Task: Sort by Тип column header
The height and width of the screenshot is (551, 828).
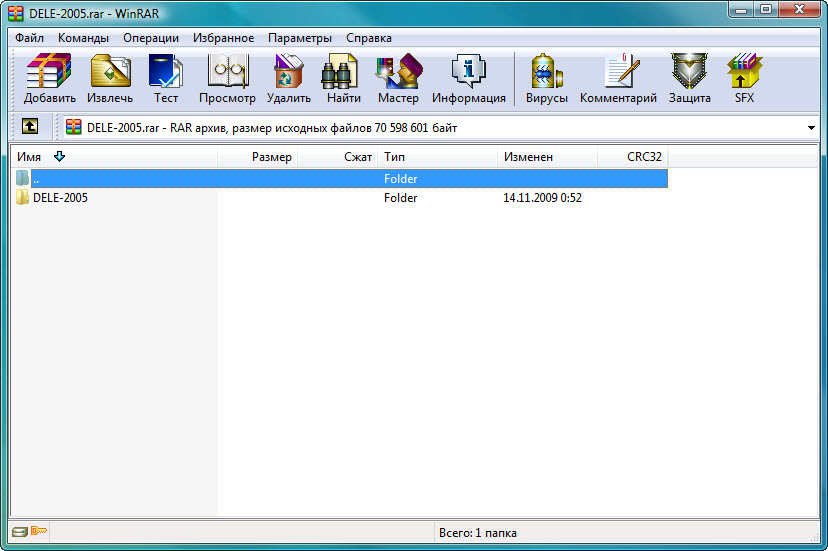Action: coord(438,157)
